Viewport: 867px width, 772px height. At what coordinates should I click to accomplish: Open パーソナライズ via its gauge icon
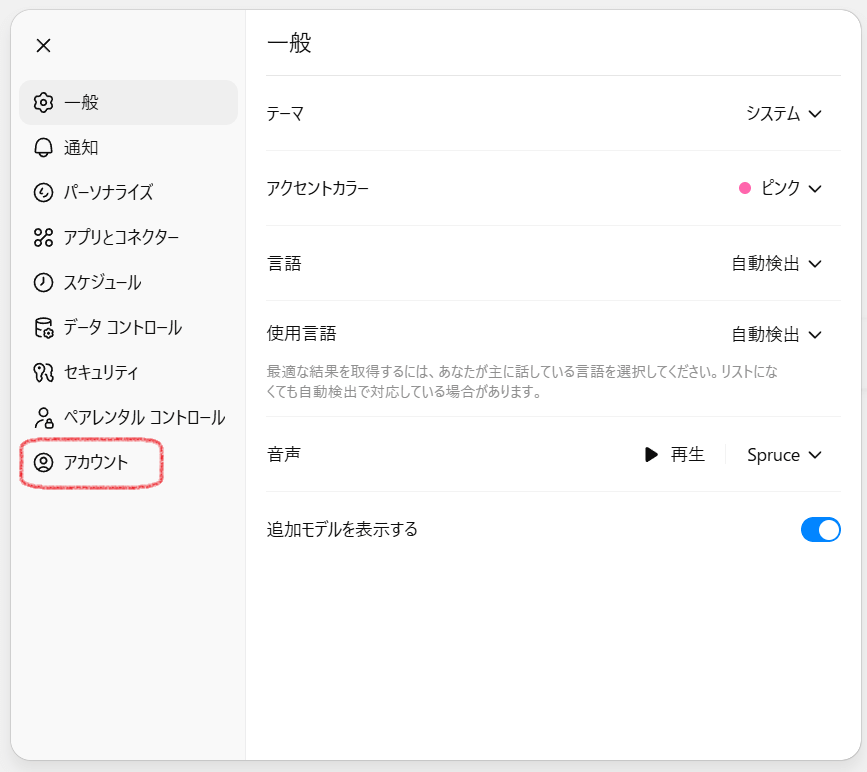[43, 192]
